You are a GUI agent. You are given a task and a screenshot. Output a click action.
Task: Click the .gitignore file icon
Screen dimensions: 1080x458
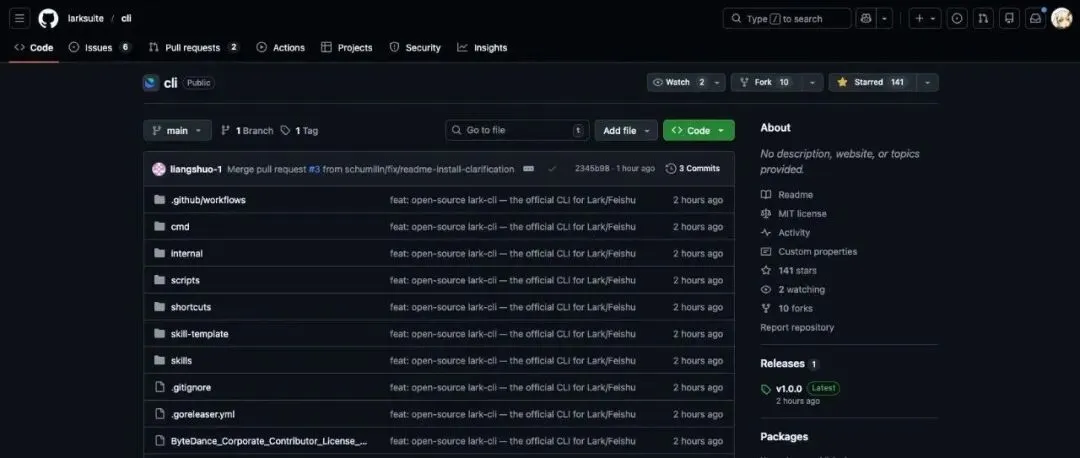(159, 388)
